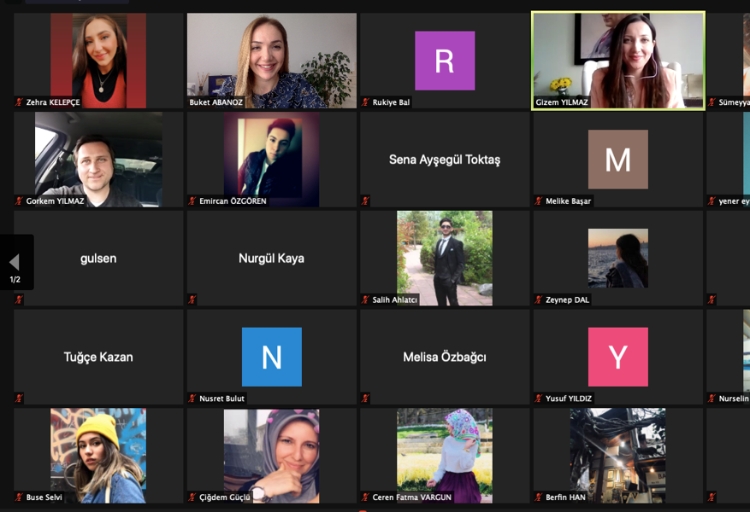Viewport: 750px width, 512px height.
Task: Select the purple R avatar tile
Action: click(444, 60)
